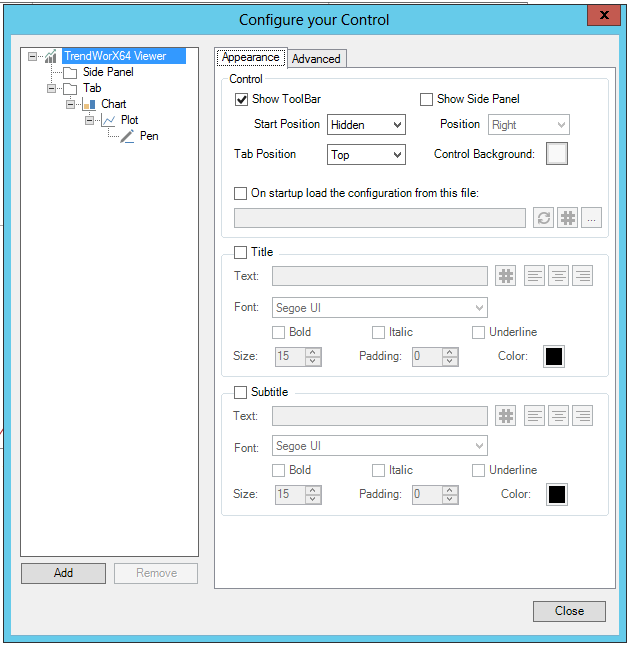Select the Chart icon in tree
Image resolution: width=629 pixels, height=646 pixels.
(88, 104)
